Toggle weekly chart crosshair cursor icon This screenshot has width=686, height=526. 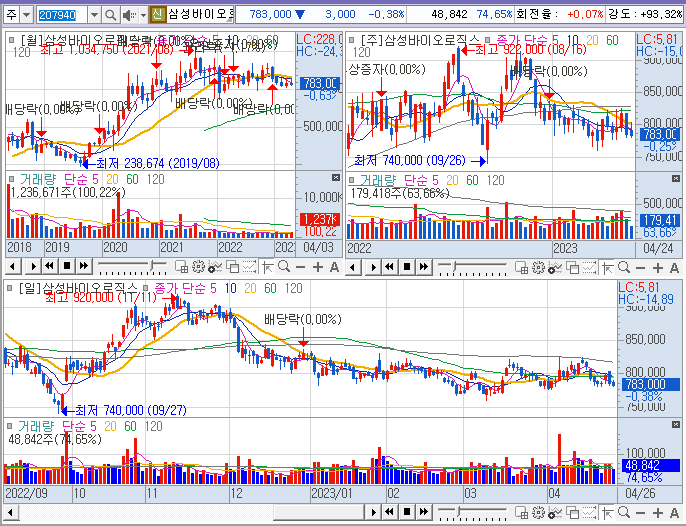(x=607, y=267)
